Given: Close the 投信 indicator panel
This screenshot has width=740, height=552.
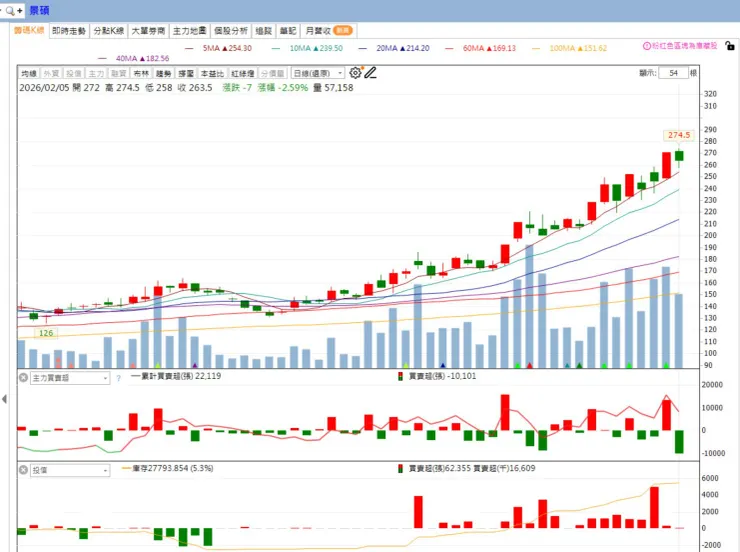Looking at the screenshot, I should coord(23,470).
